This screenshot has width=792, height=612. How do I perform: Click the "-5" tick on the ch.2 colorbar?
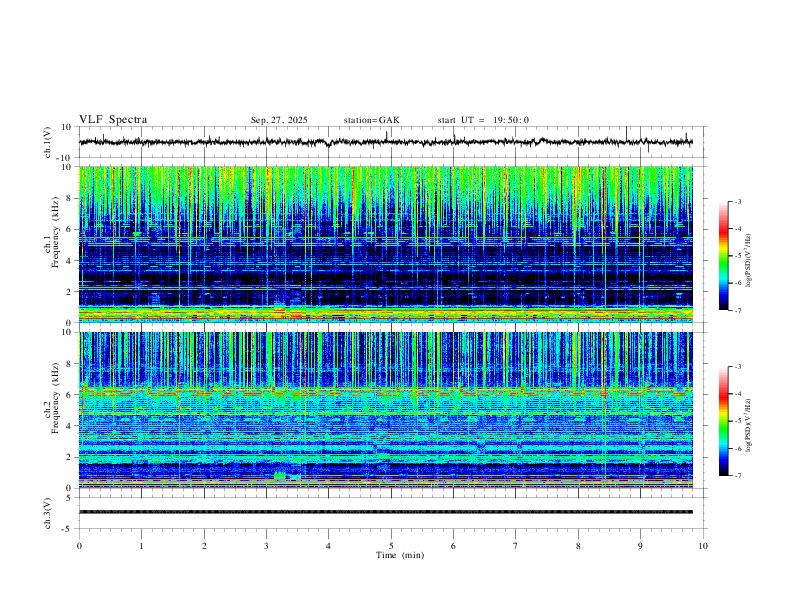738,421
